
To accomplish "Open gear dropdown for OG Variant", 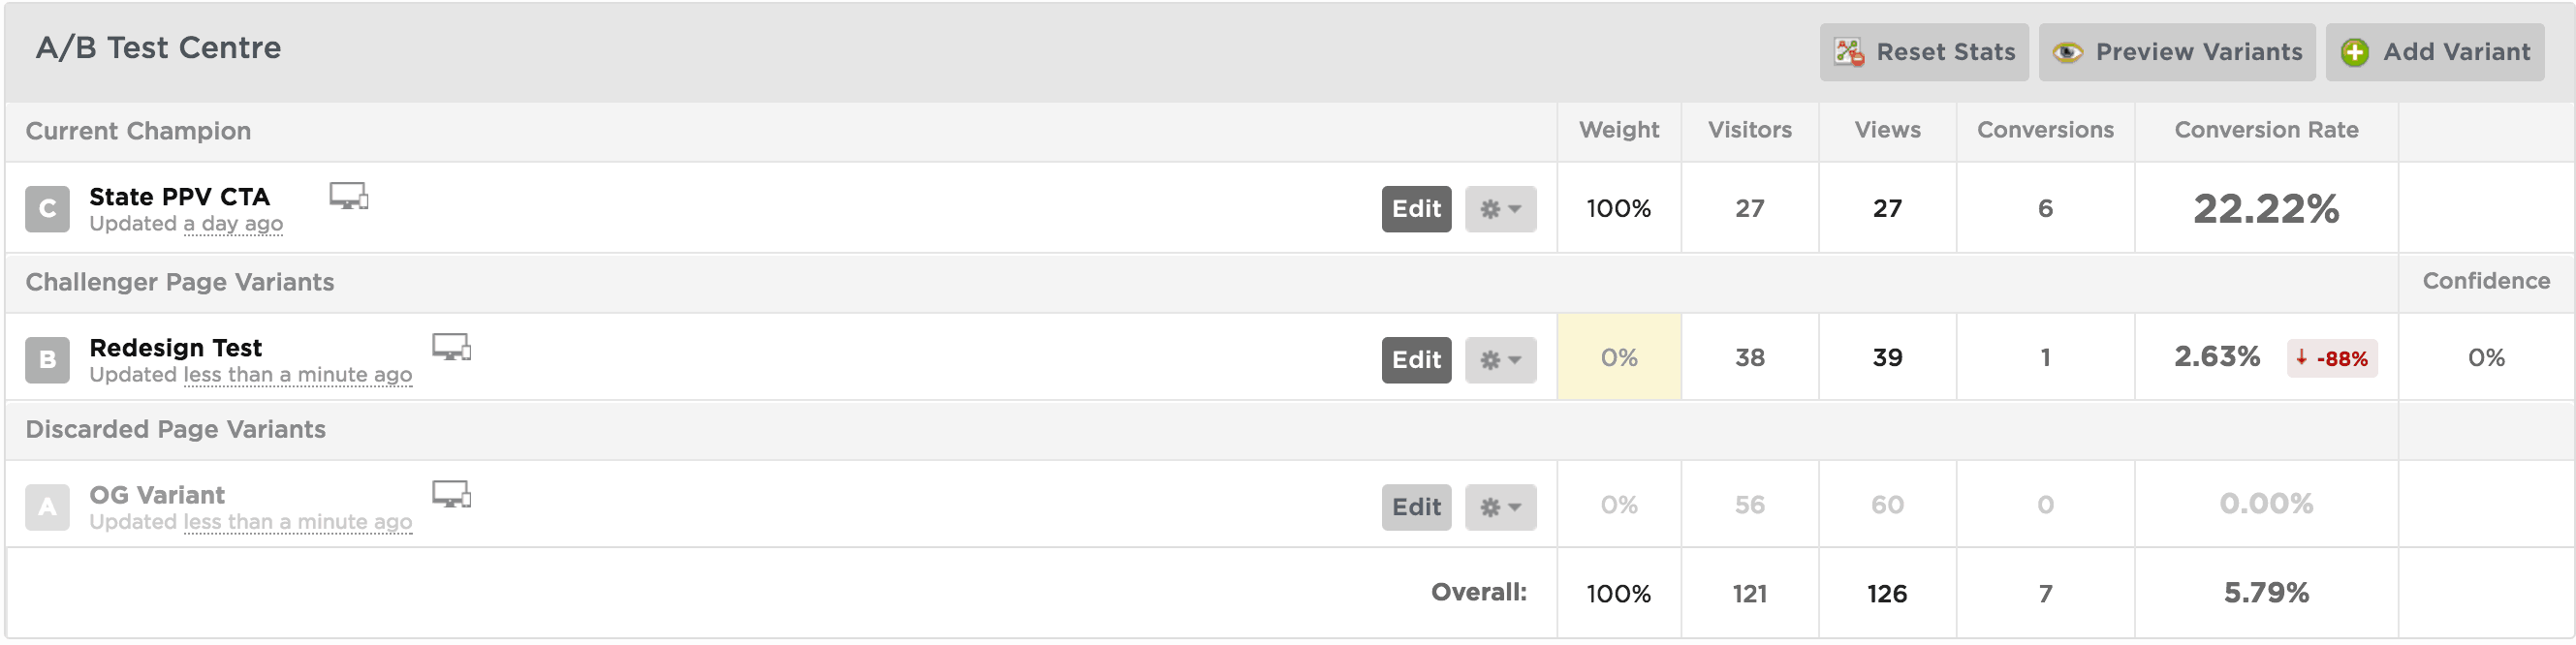I will (x=1501, y=507).
